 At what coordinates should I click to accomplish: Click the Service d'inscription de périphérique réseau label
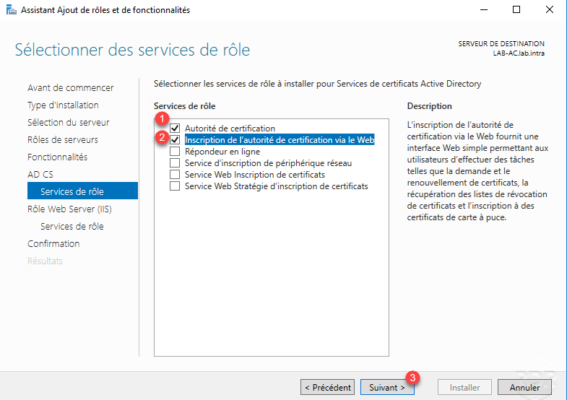pos(268,163)
